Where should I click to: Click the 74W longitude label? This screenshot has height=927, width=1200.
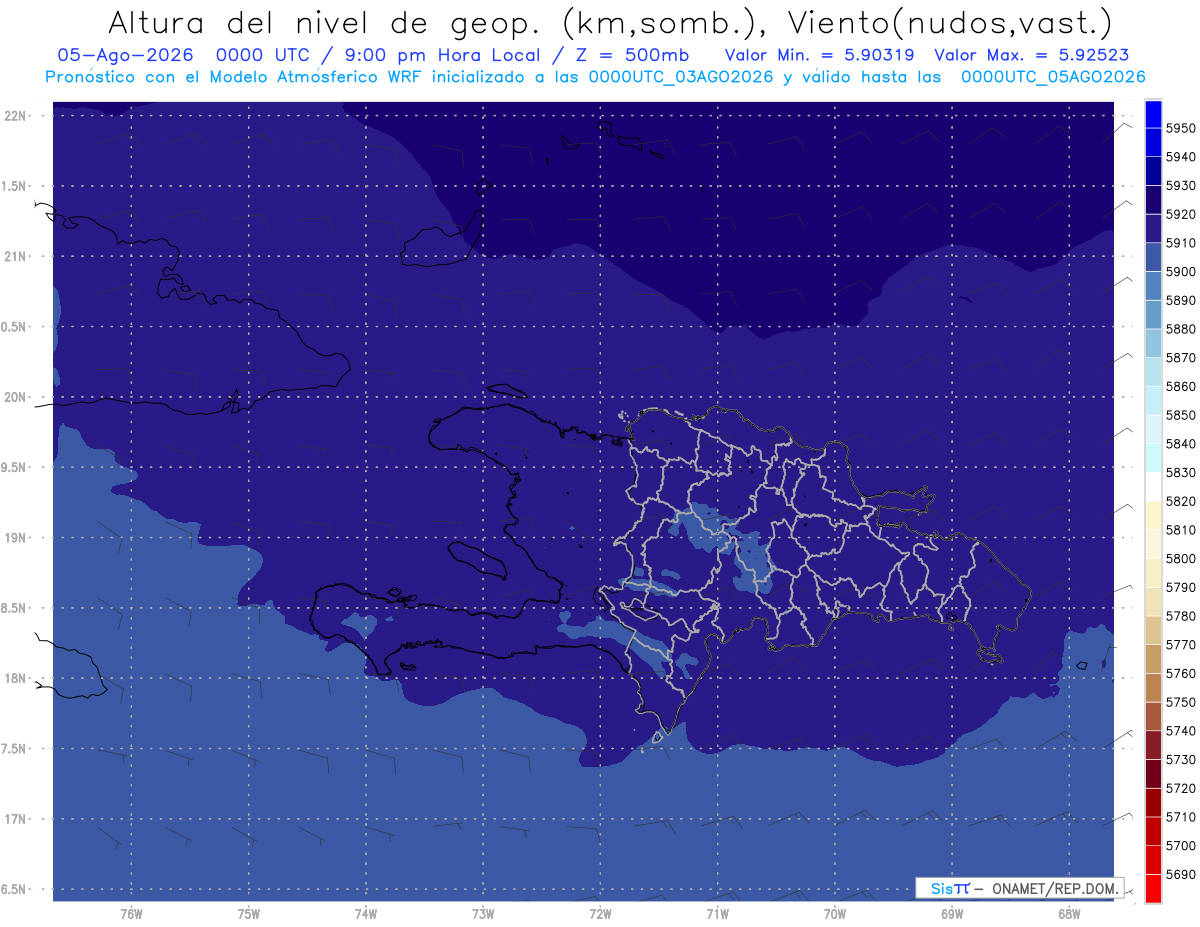[x=365, y=914]
